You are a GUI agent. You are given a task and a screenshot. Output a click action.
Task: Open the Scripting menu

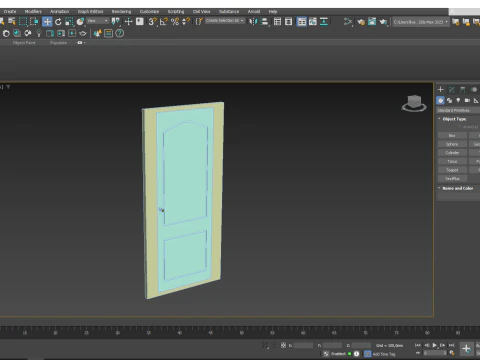point(176,11)
